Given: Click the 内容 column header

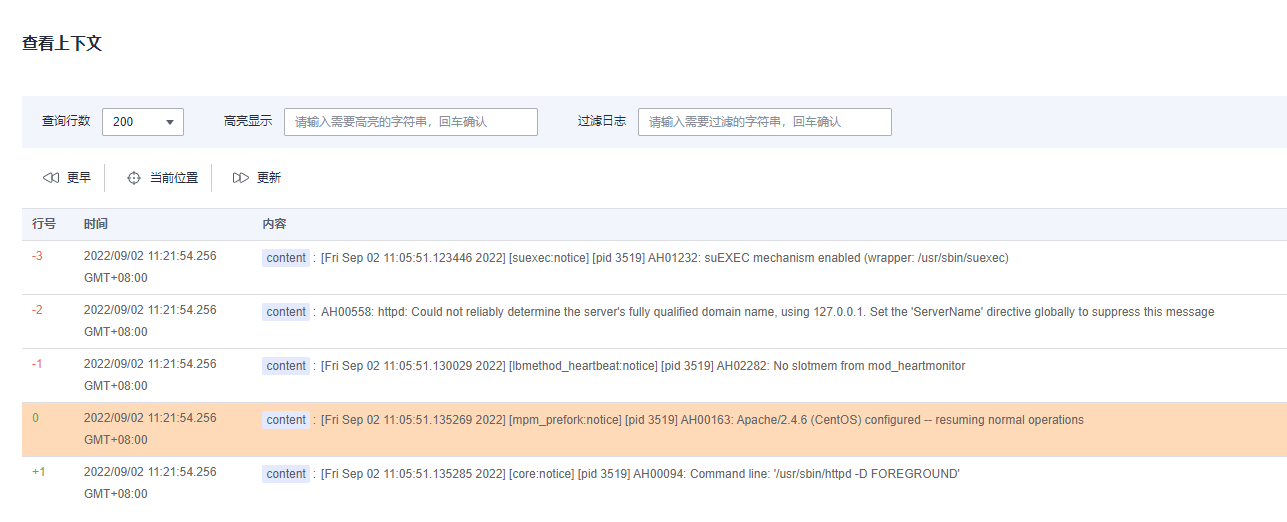Looking at the screenshot, I should point(274,224).
